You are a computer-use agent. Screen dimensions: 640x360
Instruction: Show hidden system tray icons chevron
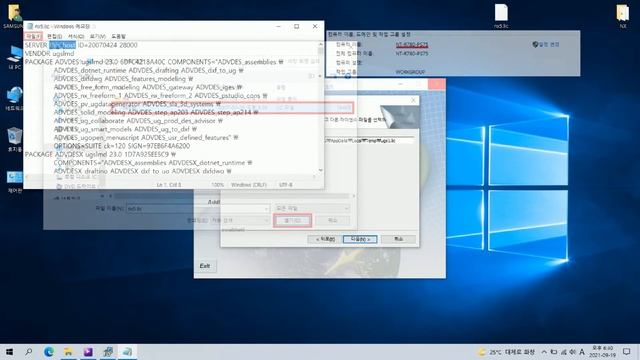544,352
